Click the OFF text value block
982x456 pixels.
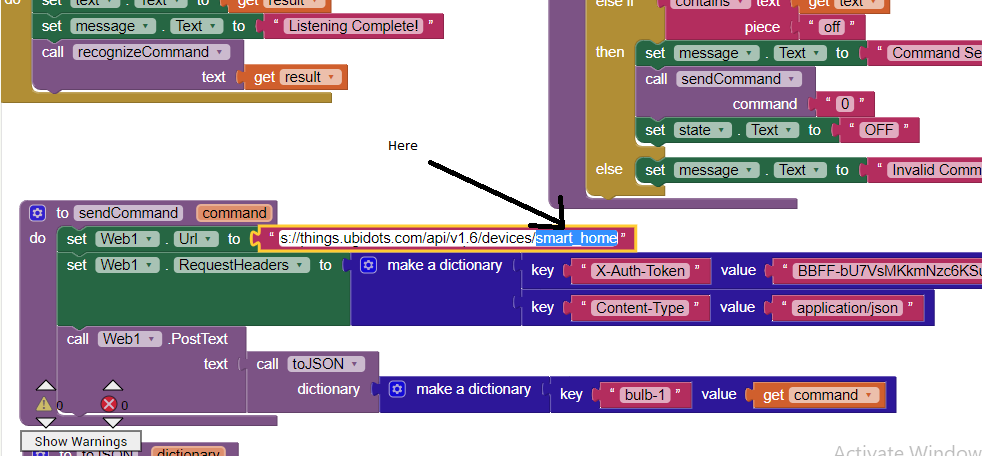[879, 130]
